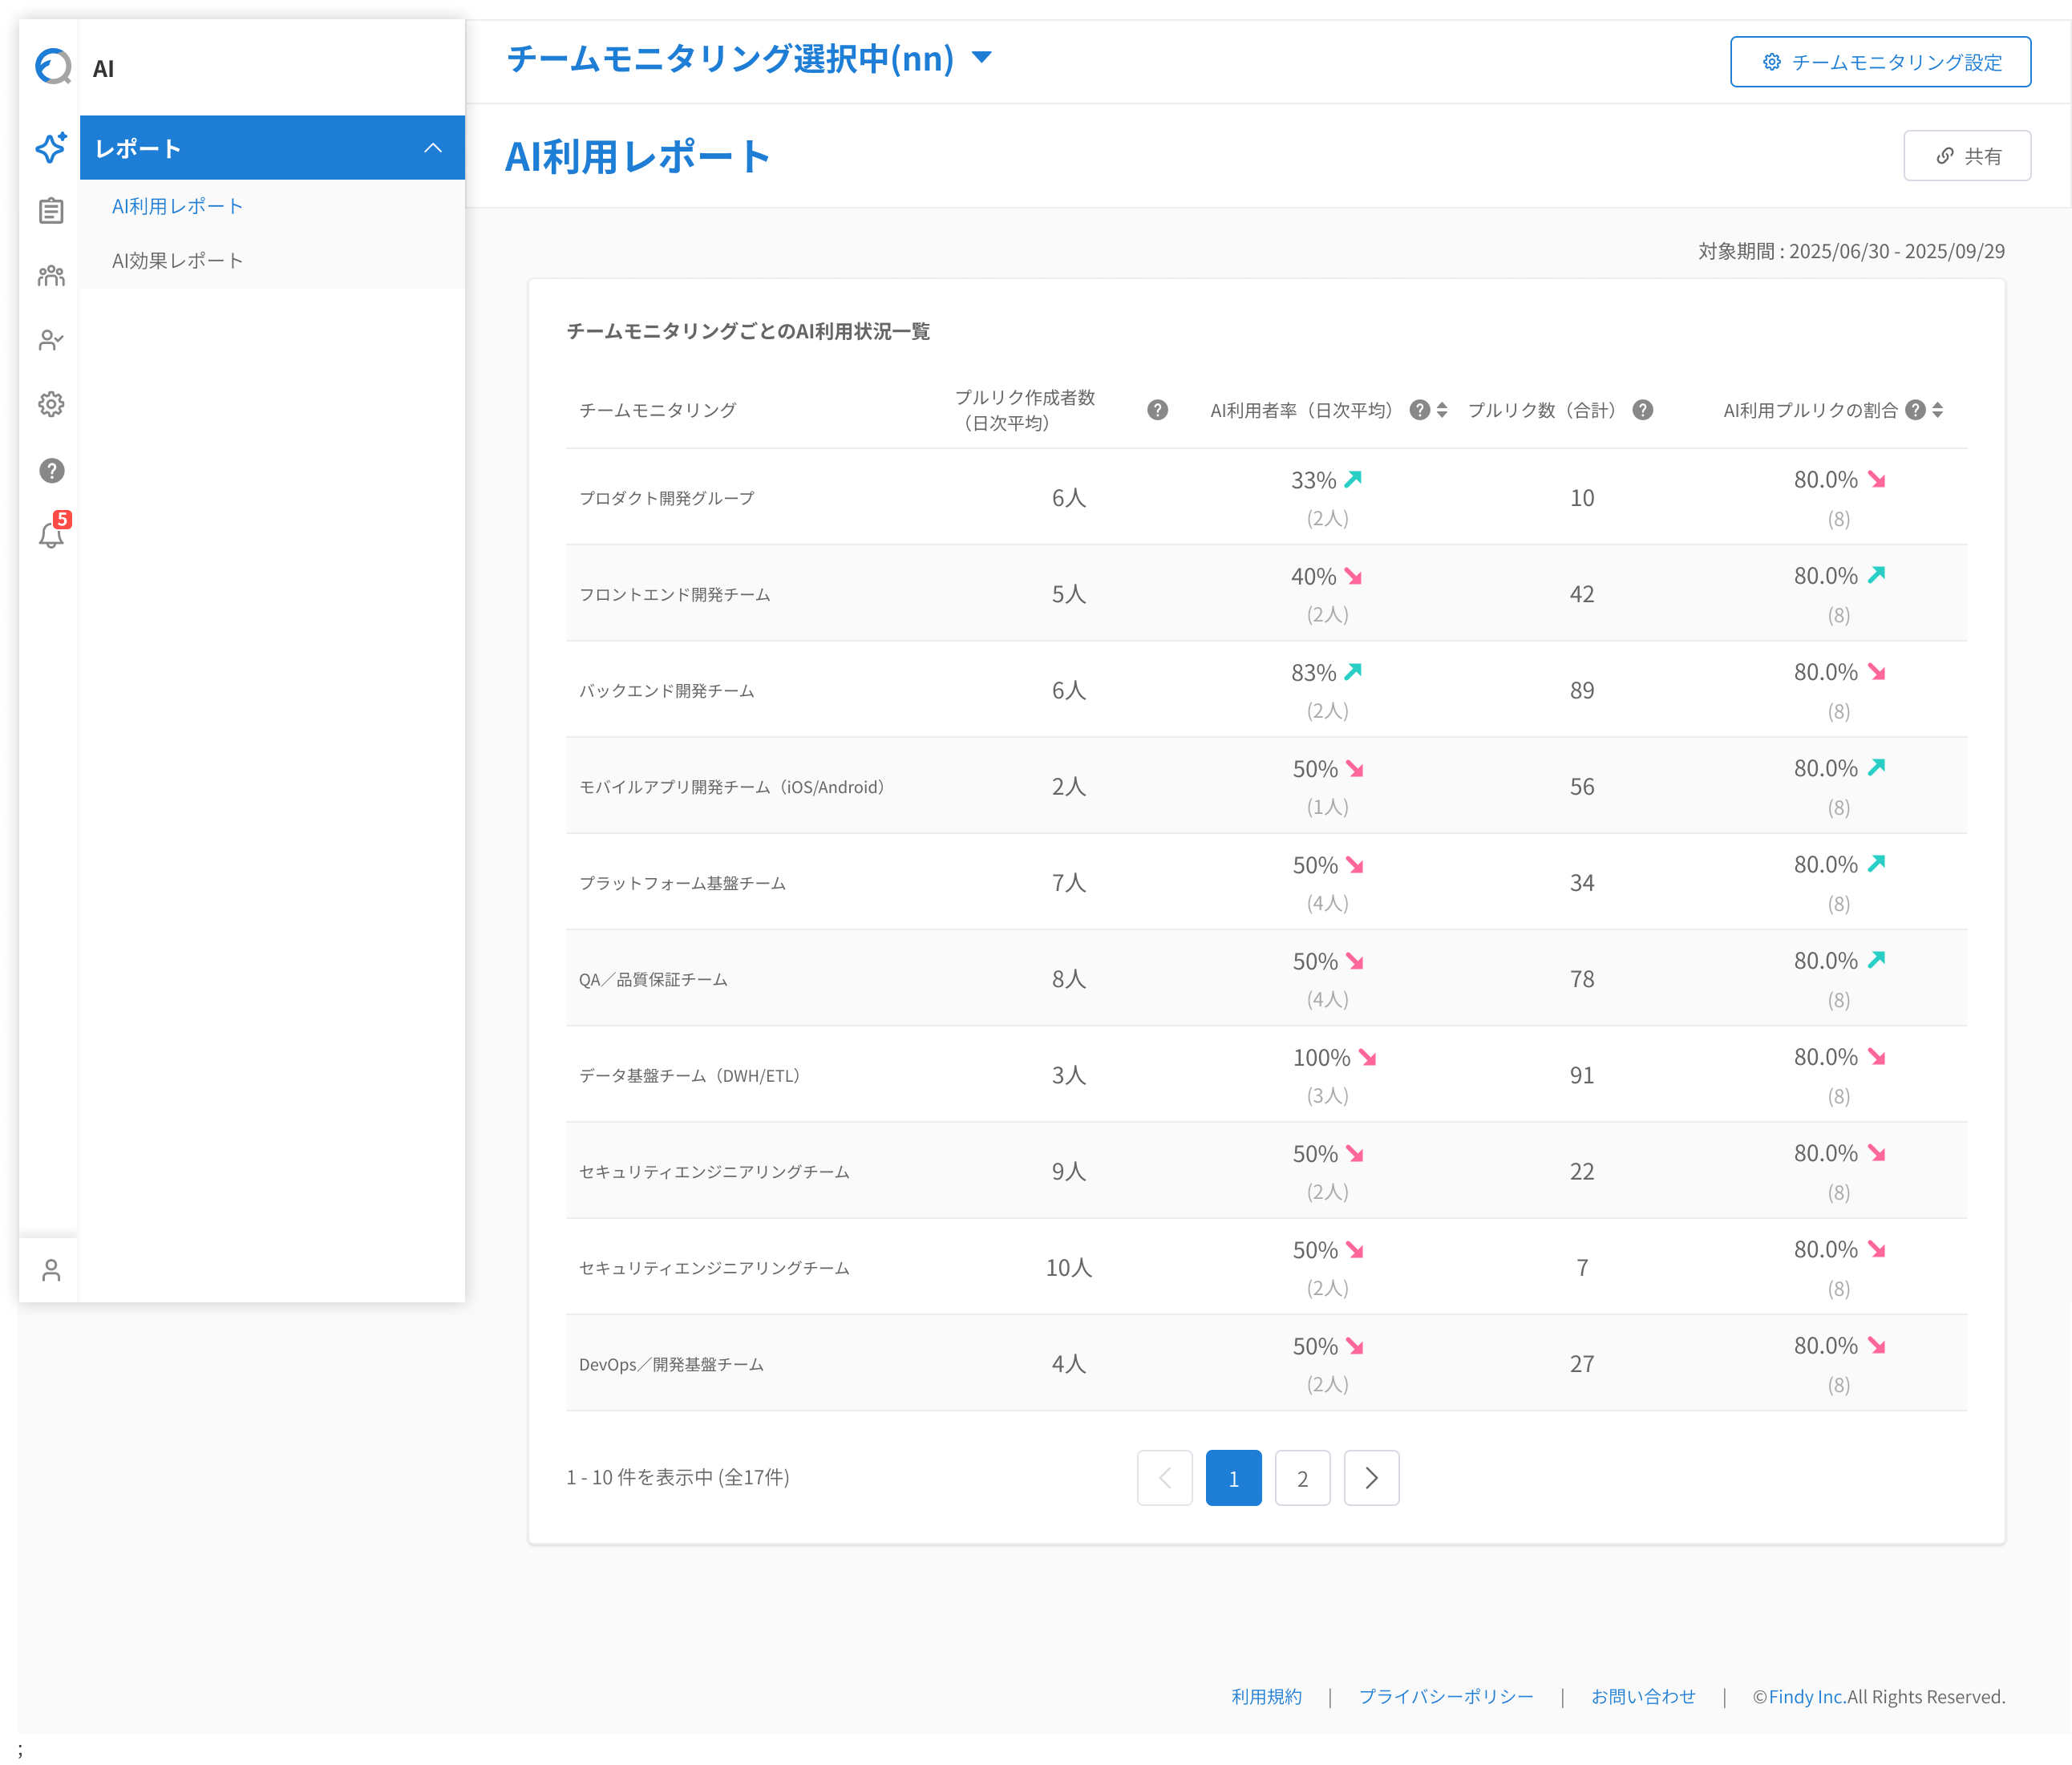Image resolution: width=2072 pixels, height=1765 pixels.
Task: Select AI利用レポート menu item
Action: coord(177,206)
